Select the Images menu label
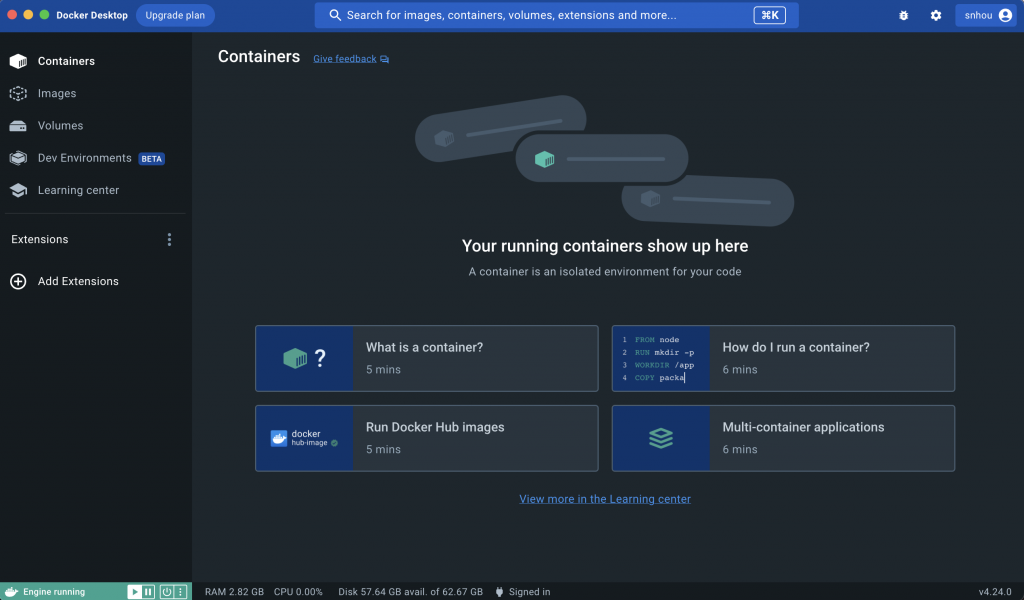This screenshot has width=1024, height=600. pos(57,93)
